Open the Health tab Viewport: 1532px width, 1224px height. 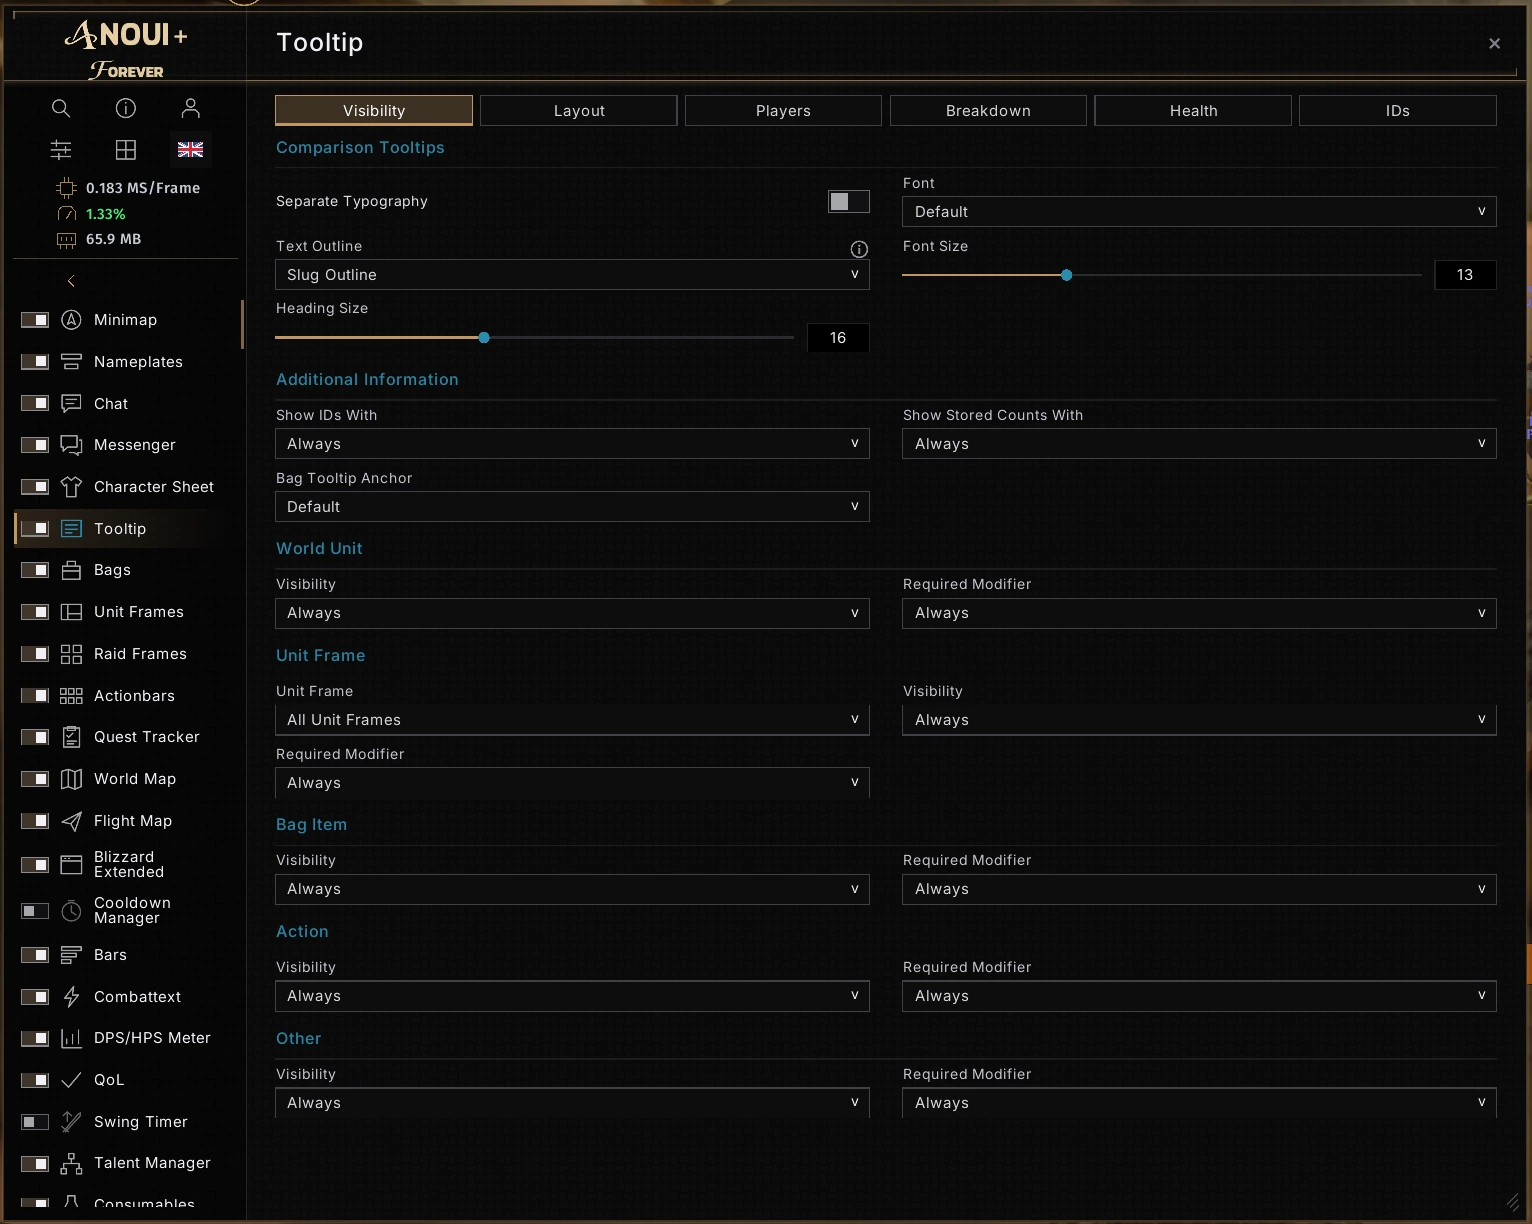click(1193, 111)
